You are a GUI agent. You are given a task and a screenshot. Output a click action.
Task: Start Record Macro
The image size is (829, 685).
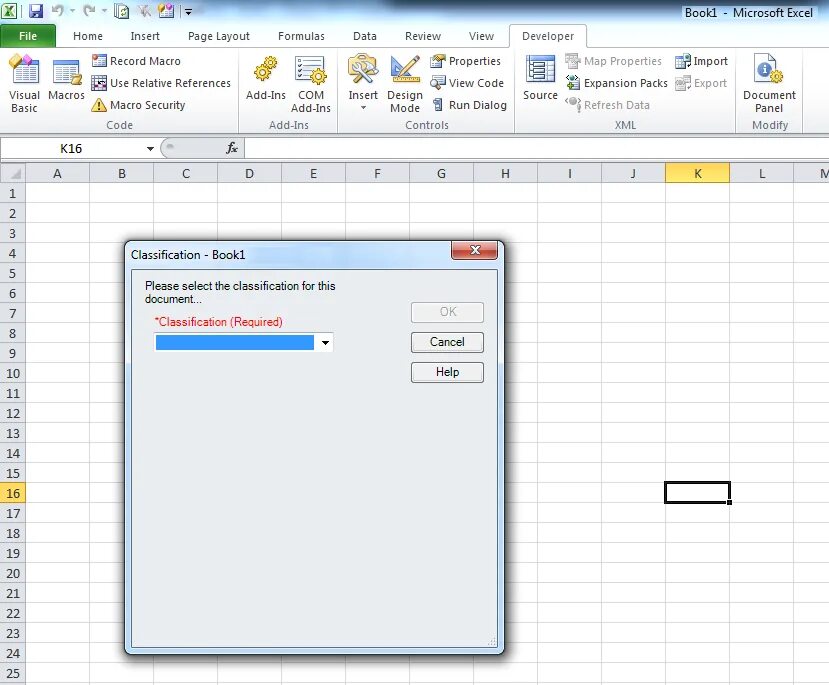pos(136,61)
